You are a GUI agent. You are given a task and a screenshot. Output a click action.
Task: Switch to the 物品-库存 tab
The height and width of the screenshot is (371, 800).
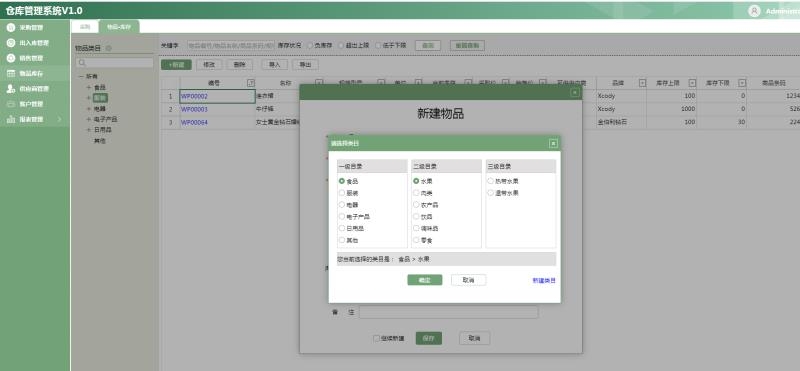point(119,27)
